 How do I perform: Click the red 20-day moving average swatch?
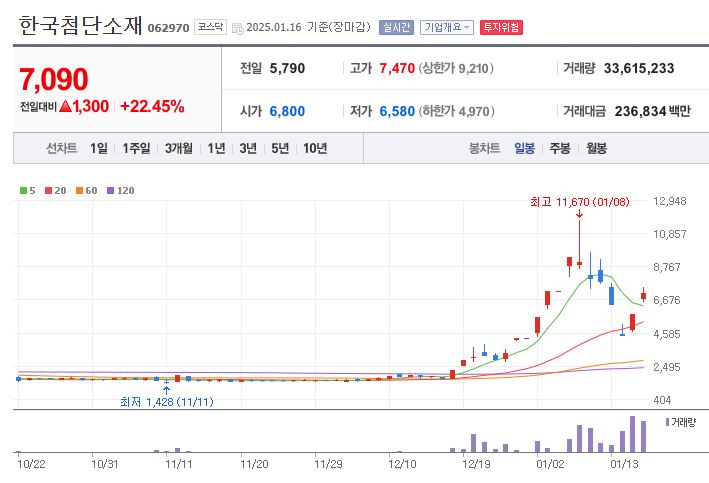pyautogui.click(x=49, y=191)
